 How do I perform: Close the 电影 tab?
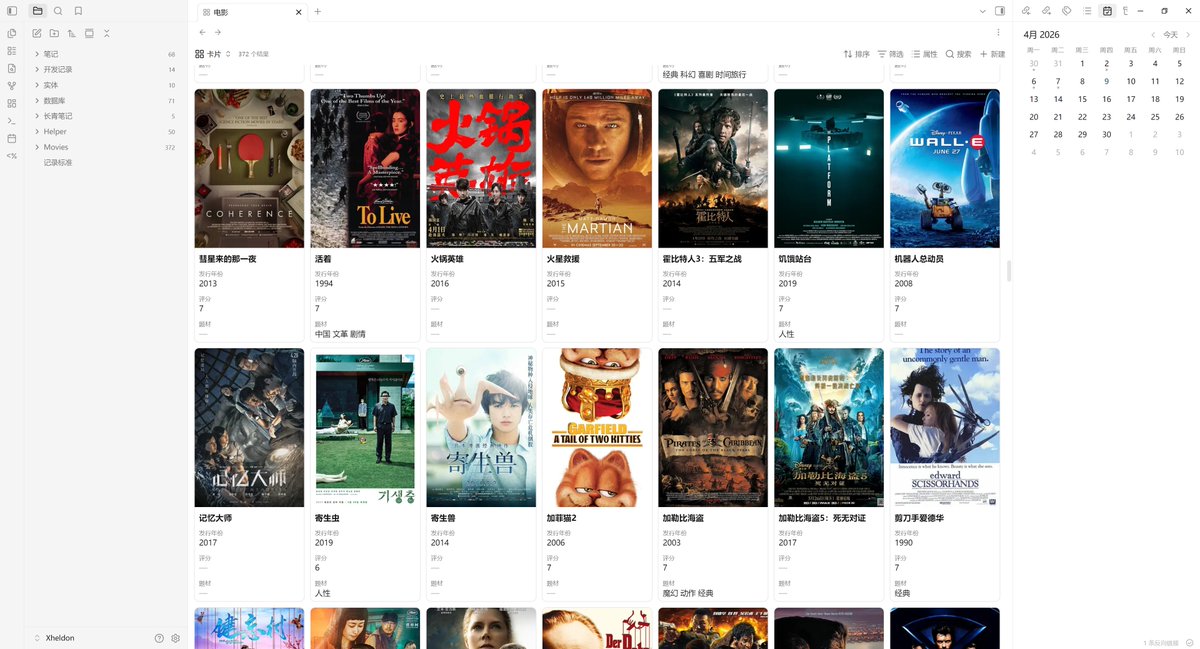pos(298,12)
